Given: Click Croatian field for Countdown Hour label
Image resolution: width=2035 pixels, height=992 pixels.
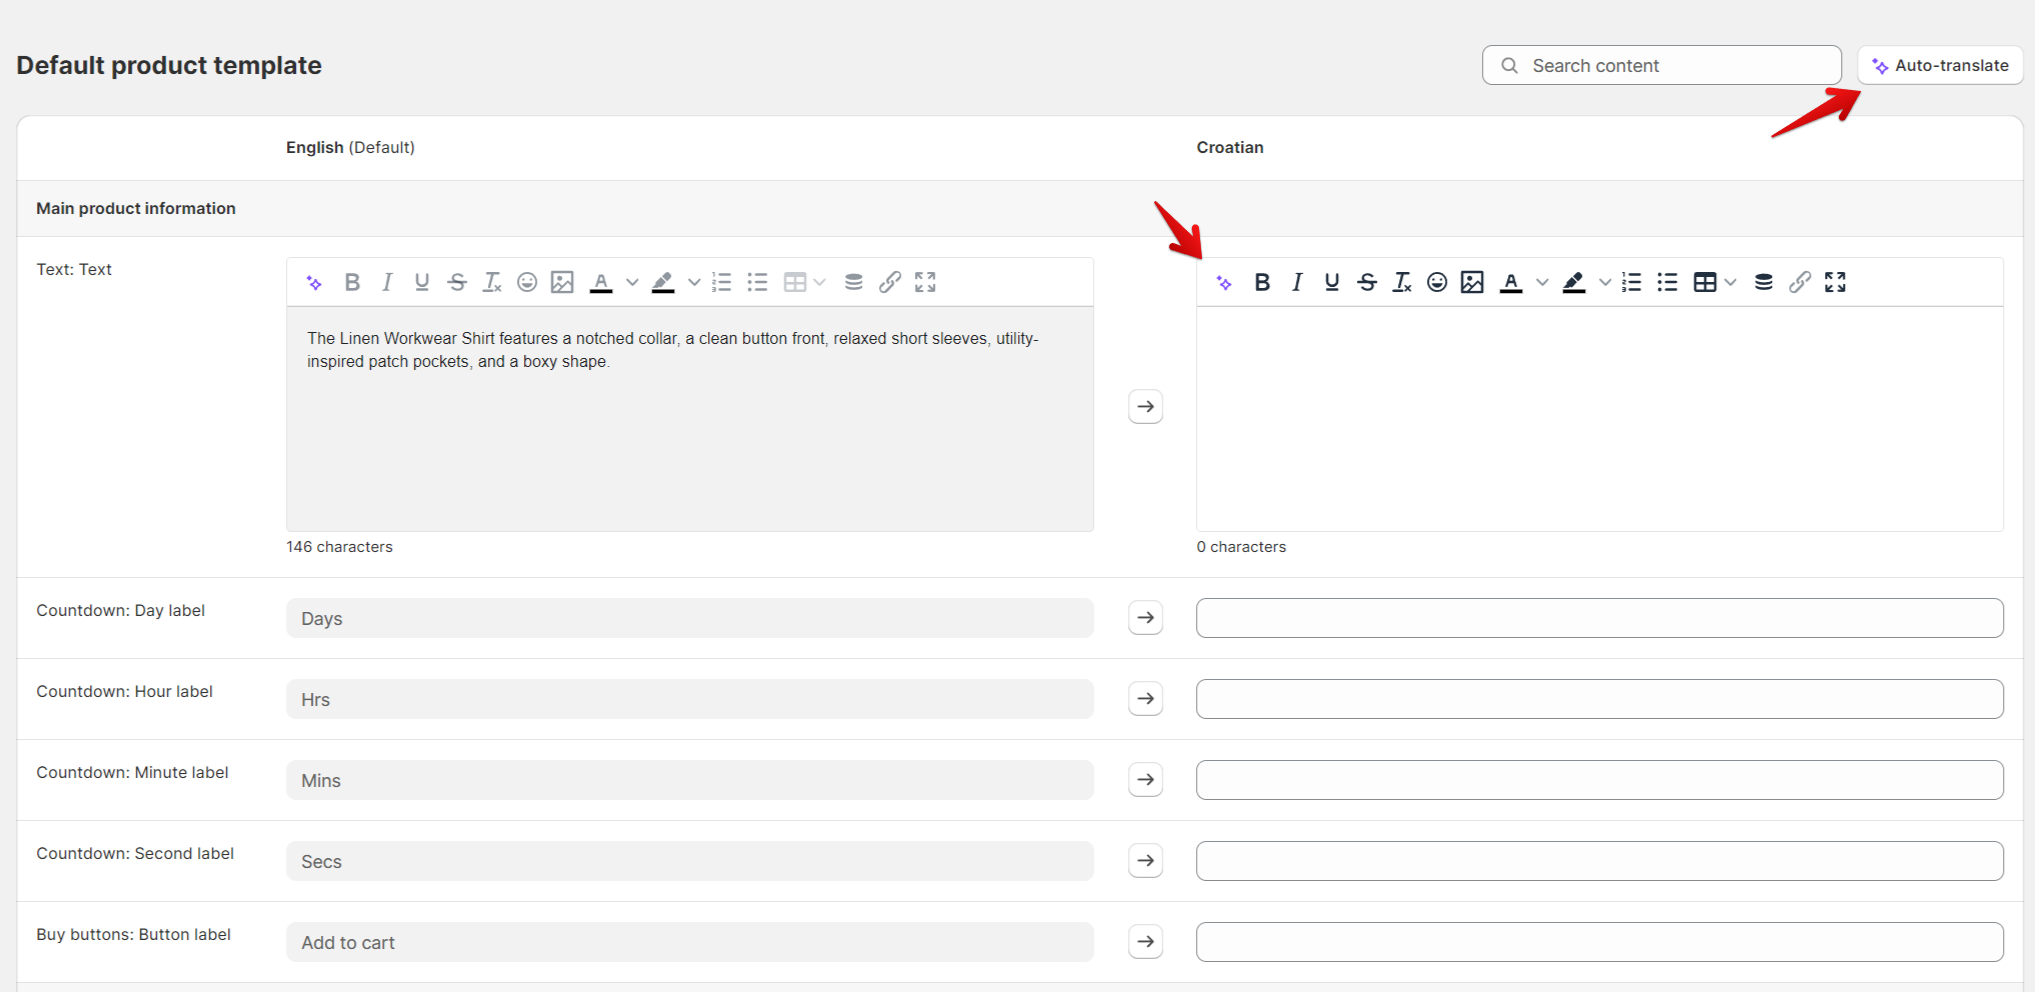Looking at the screenshot, I should point(1600,699).
